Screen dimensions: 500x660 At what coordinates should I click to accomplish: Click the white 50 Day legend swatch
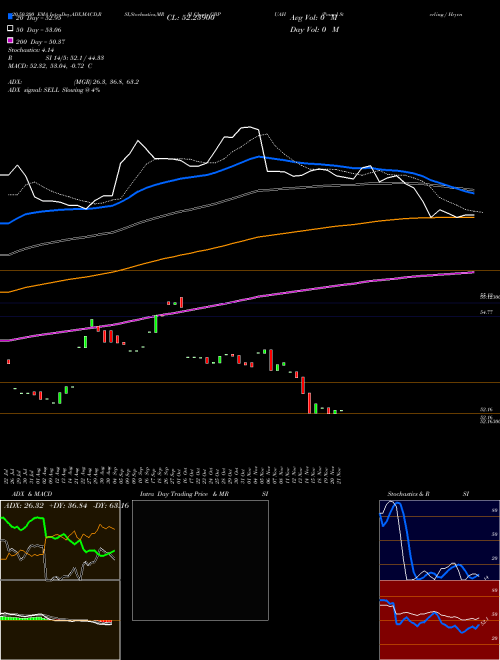click(10, 29)
